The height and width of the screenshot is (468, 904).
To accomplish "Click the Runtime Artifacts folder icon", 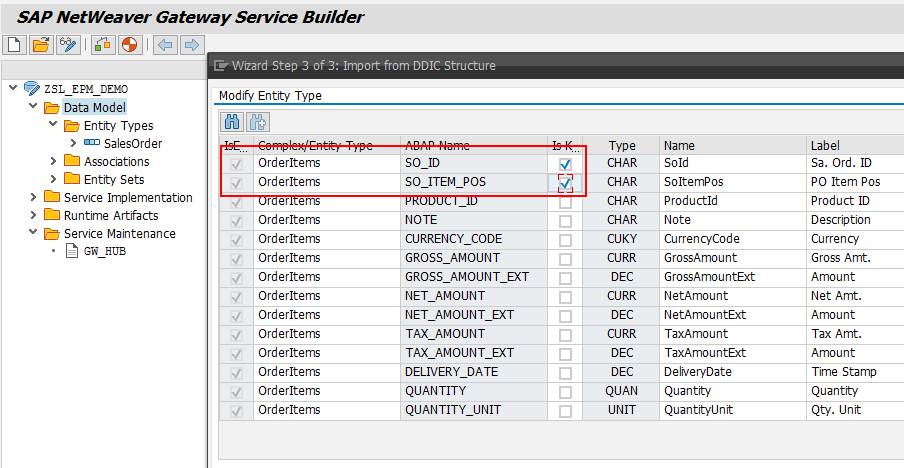I will click(x=52, y=215).
